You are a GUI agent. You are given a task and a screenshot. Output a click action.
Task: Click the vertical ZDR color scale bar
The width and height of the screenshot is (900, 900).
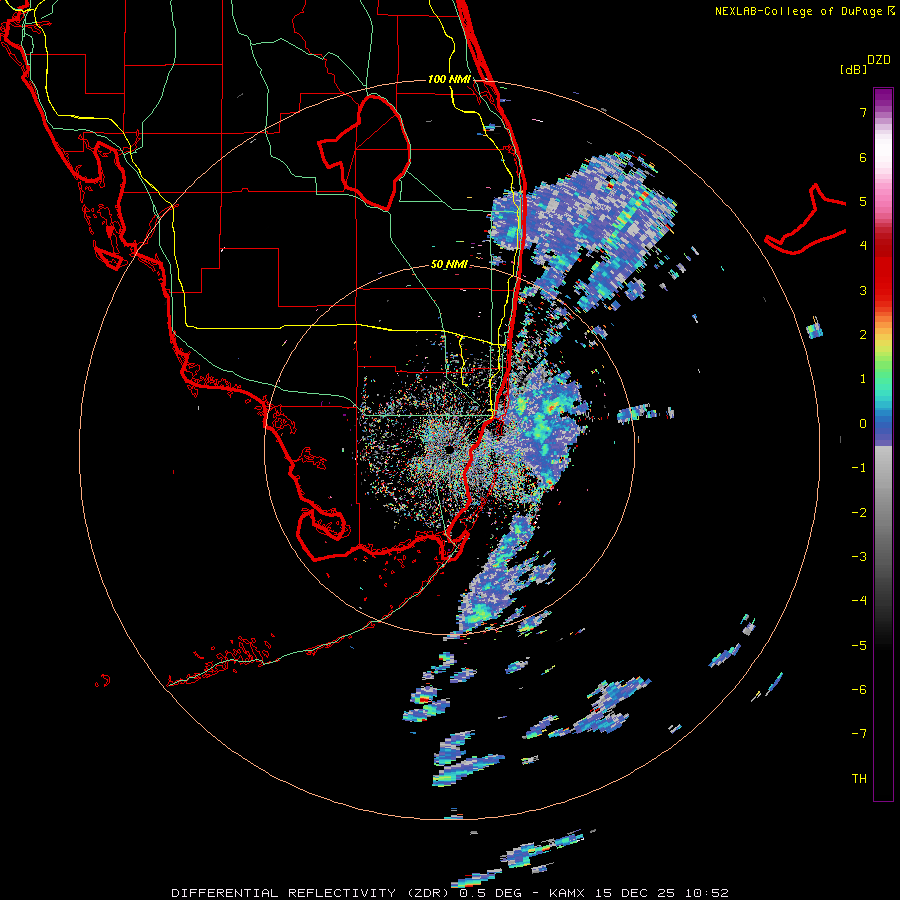[883, 444]
